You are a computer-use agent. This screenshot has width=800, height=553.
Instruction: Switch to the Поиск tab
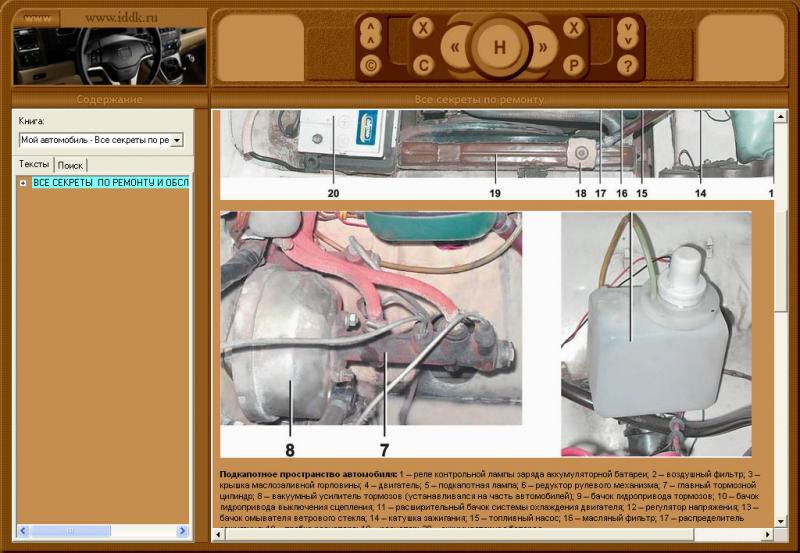point(70,164)
